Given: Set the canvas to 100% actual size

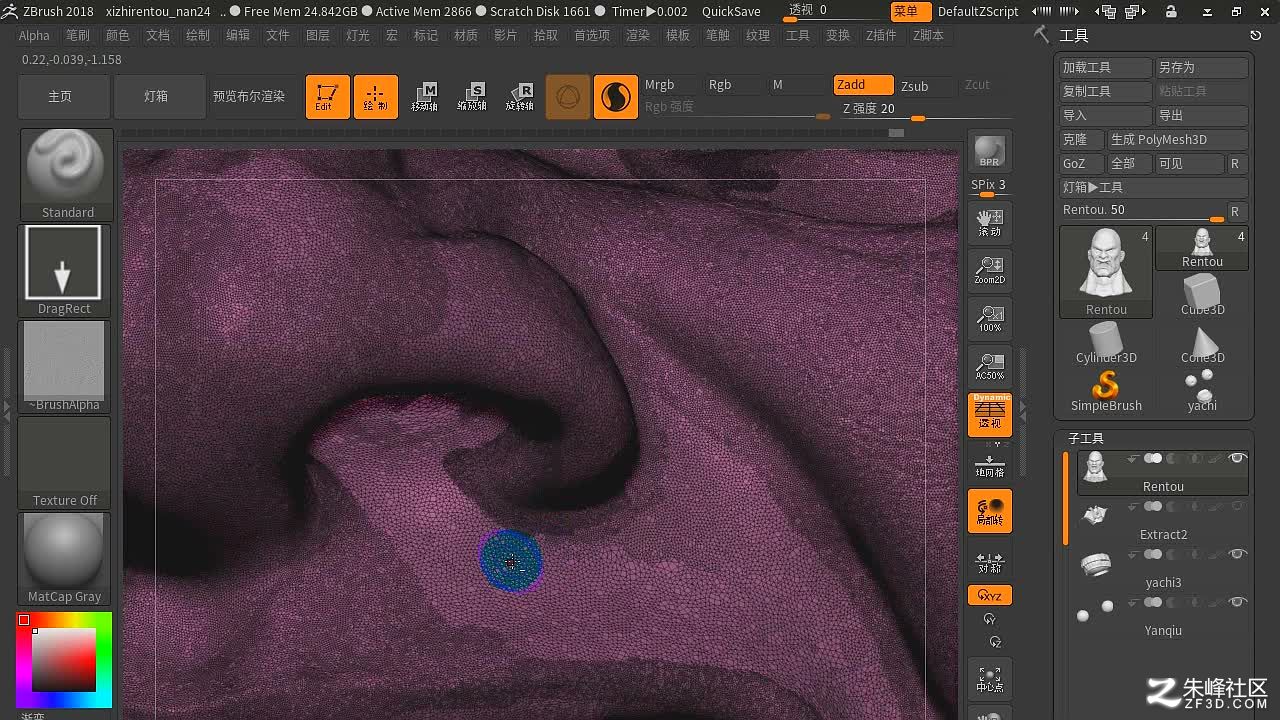Looking at the screenshot, I should tap(989, 318).
